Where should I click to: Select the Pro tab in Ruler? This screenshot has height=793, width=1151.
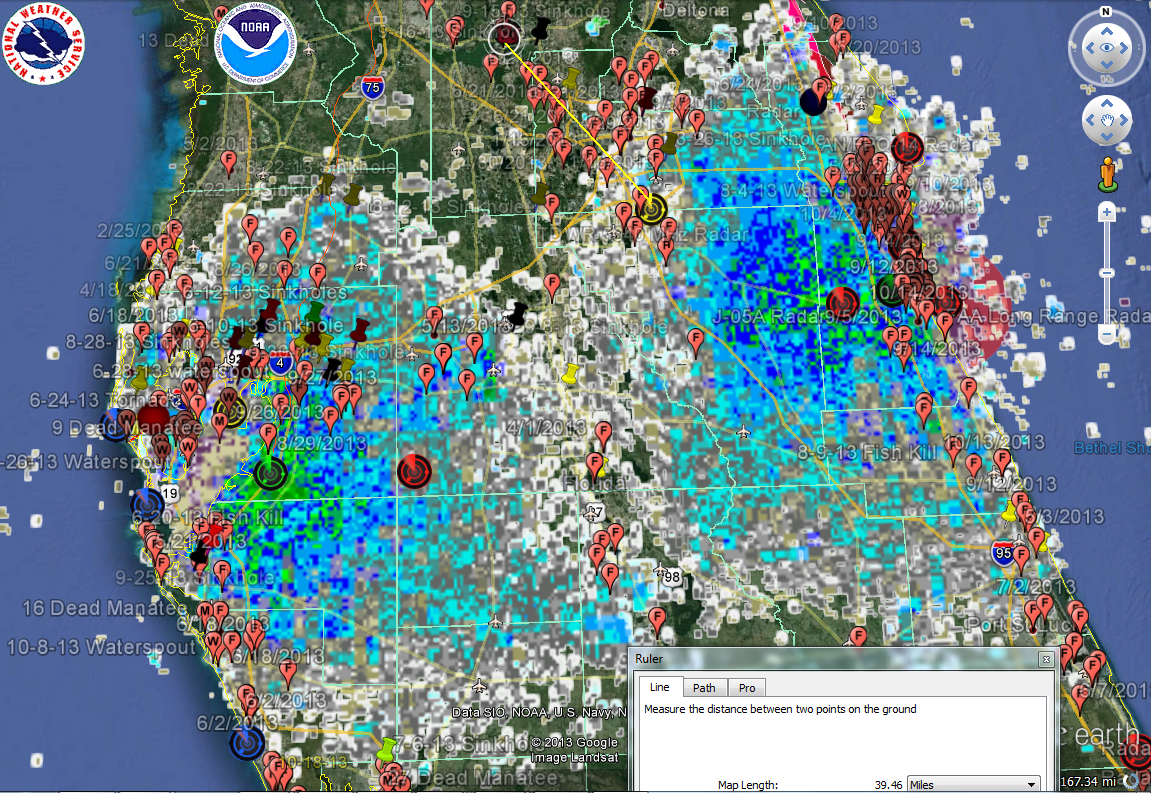746,687
